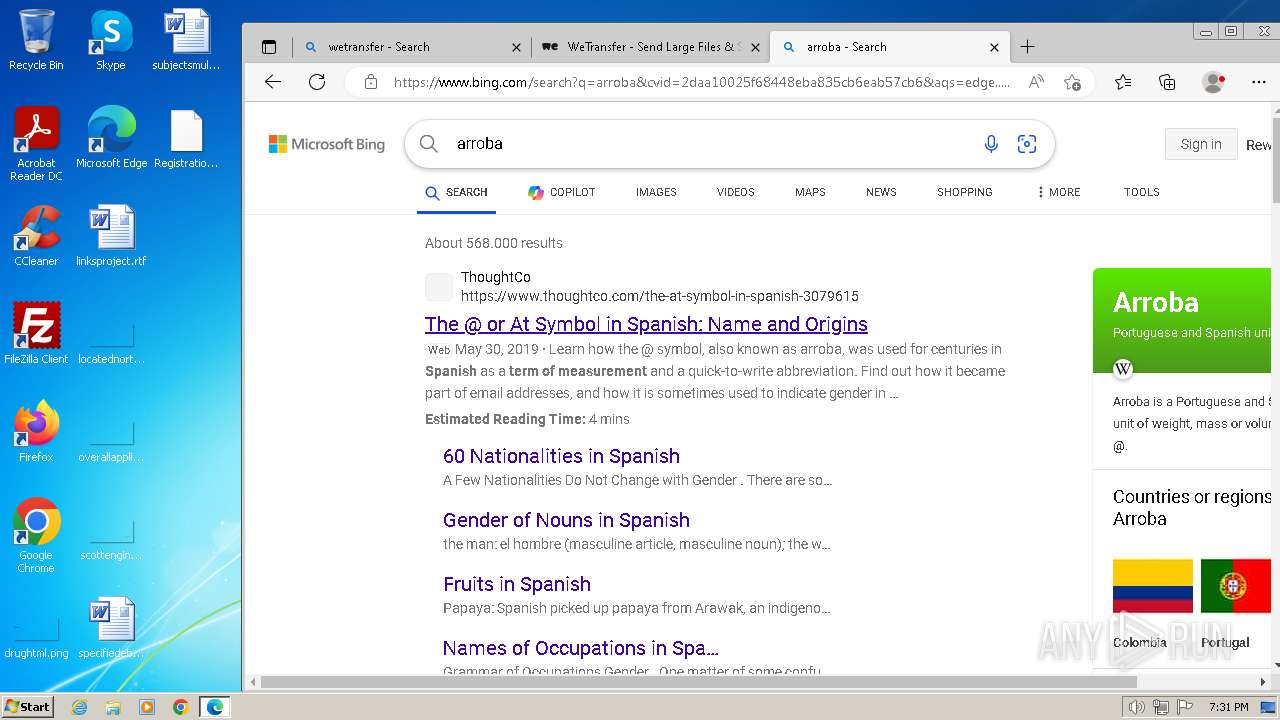Viewport: 1280px width, 720px height.
Task: Click the 7:31 PM system clock
Action: click(1229, 707)
